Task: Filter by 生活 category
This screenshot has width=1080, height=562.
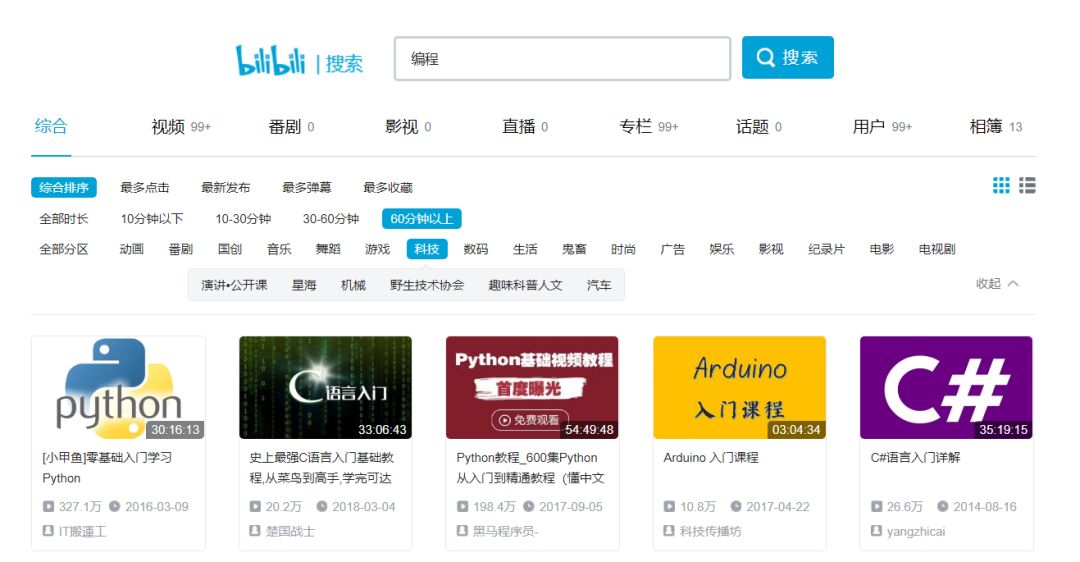Action: [525, 249]
